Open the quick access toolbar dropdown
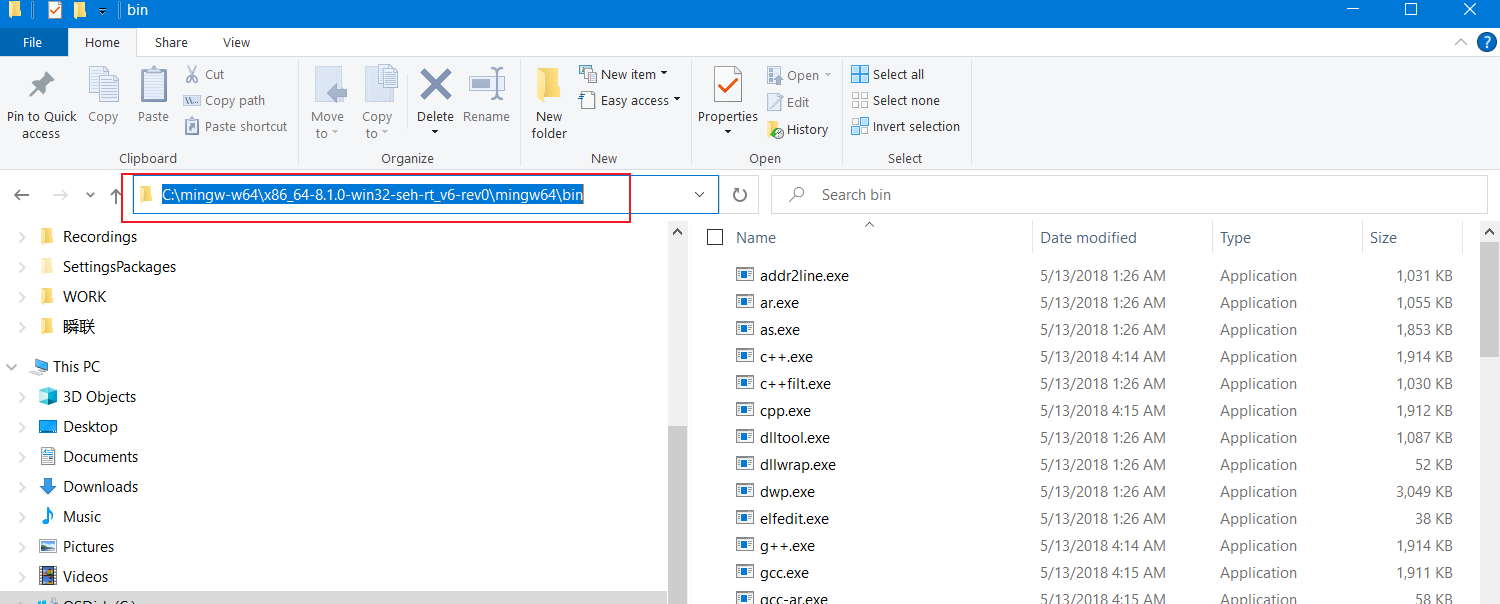The height and width of the screenshot is (604, 1500). [x=102, y=10]
